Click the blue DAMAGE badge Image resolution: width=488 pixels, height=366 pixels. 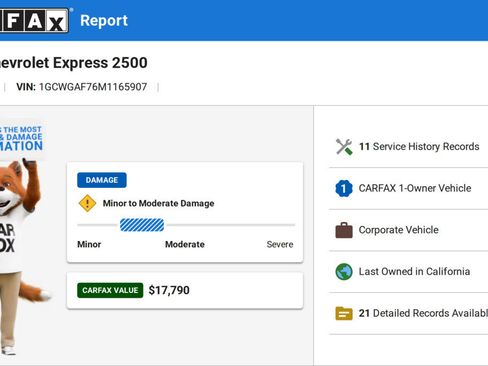(x=102, y=180)
